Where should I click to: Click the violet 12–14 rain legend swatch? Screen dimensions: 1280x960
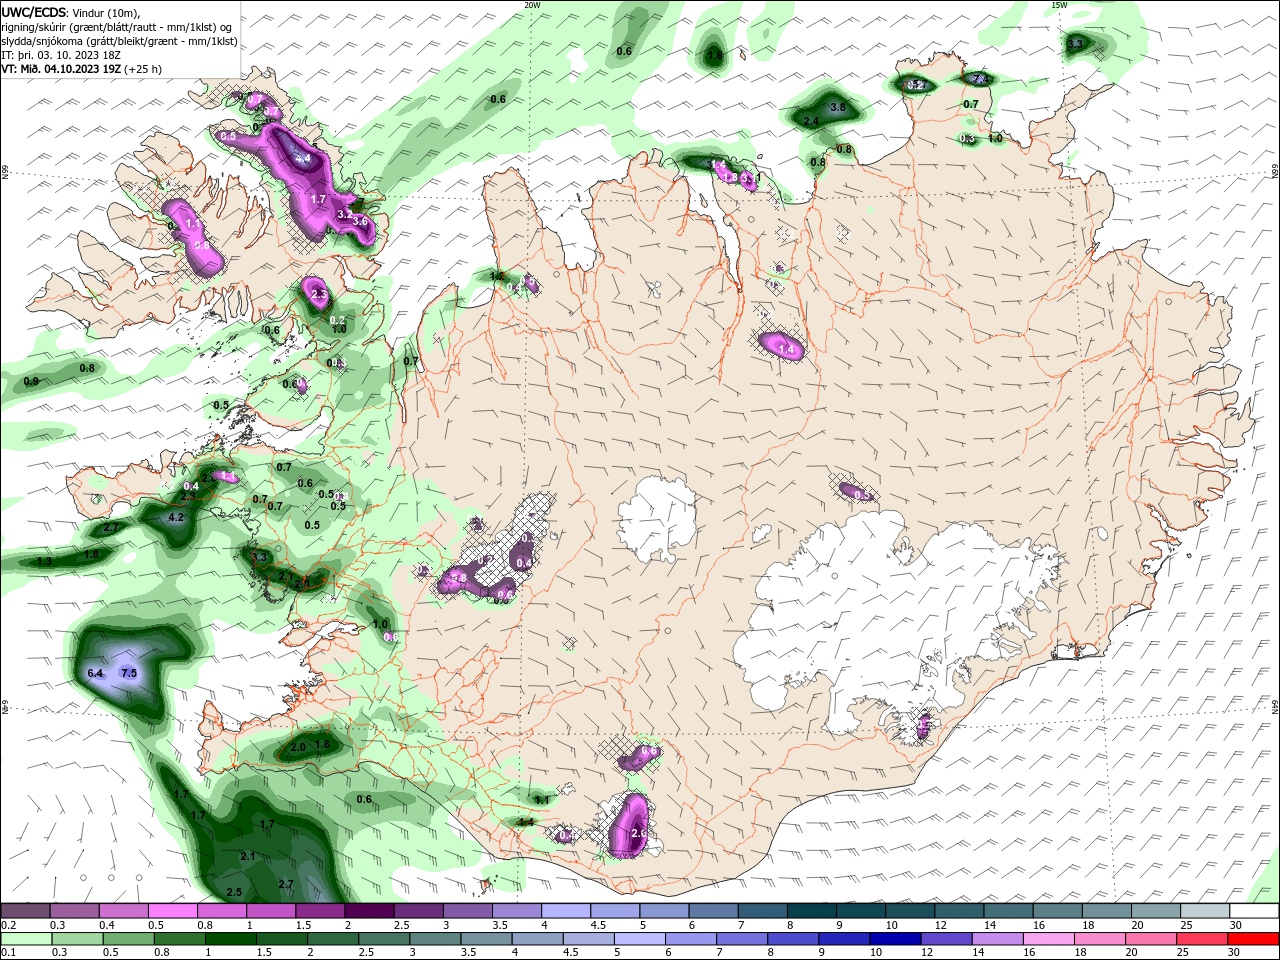947,939
